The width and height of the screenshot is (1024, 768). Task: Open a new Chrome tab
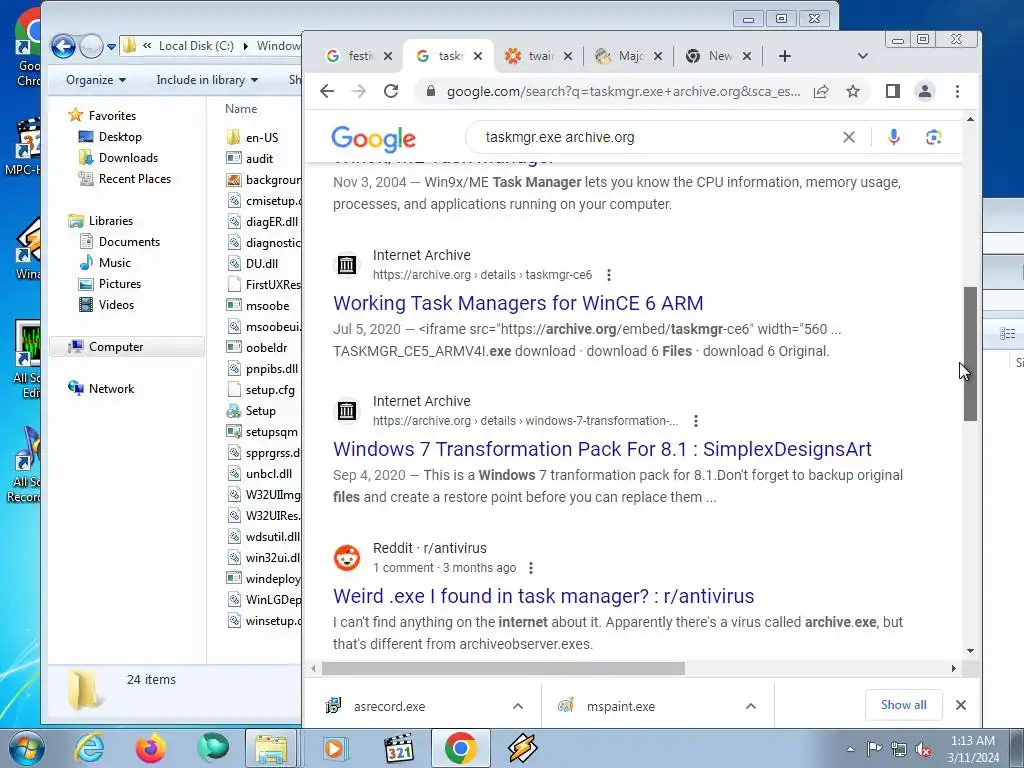pyautogui.click(x=785, y=56)
